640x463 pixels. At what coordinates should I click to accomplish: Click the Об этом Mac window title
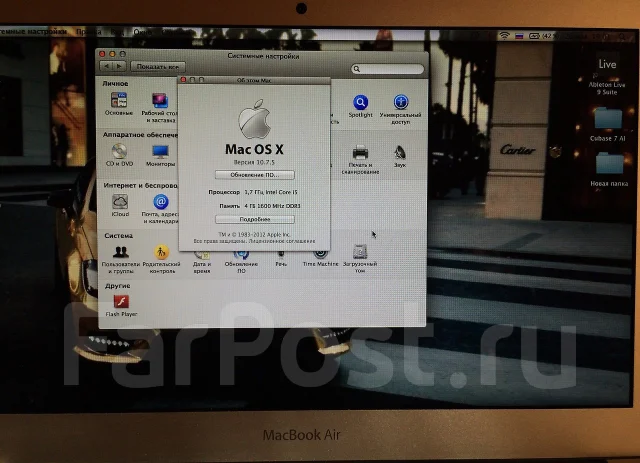254,80
